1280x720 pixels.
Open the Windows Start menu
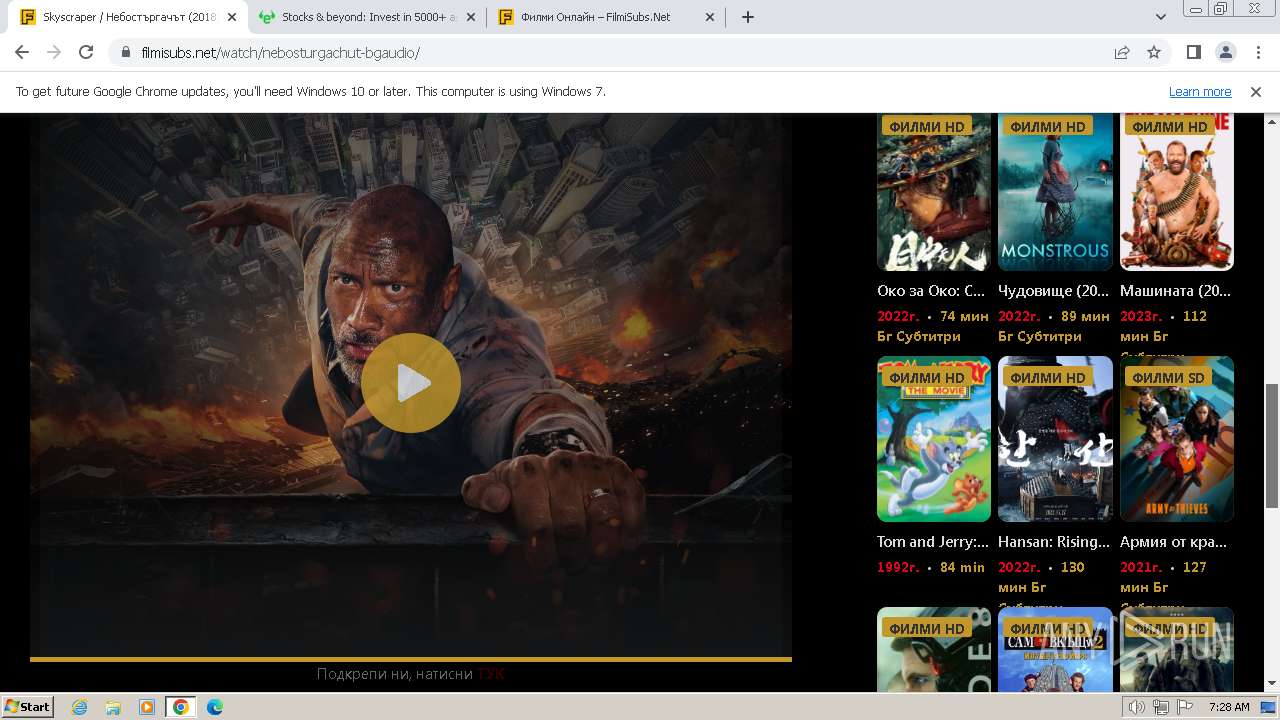click(28, 706)
